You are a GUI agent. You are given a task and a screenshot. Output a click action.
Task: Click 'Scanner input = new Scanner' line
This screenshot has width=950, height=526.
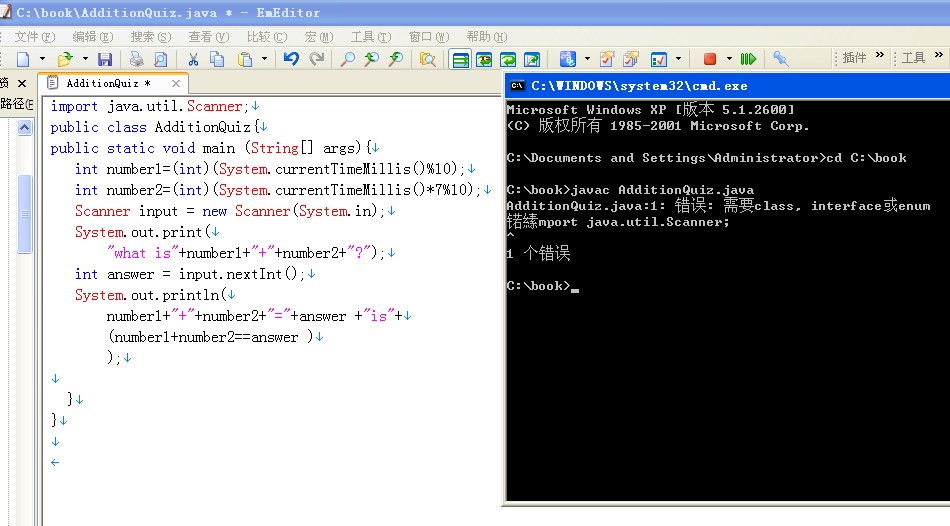[x=230, y=211]
